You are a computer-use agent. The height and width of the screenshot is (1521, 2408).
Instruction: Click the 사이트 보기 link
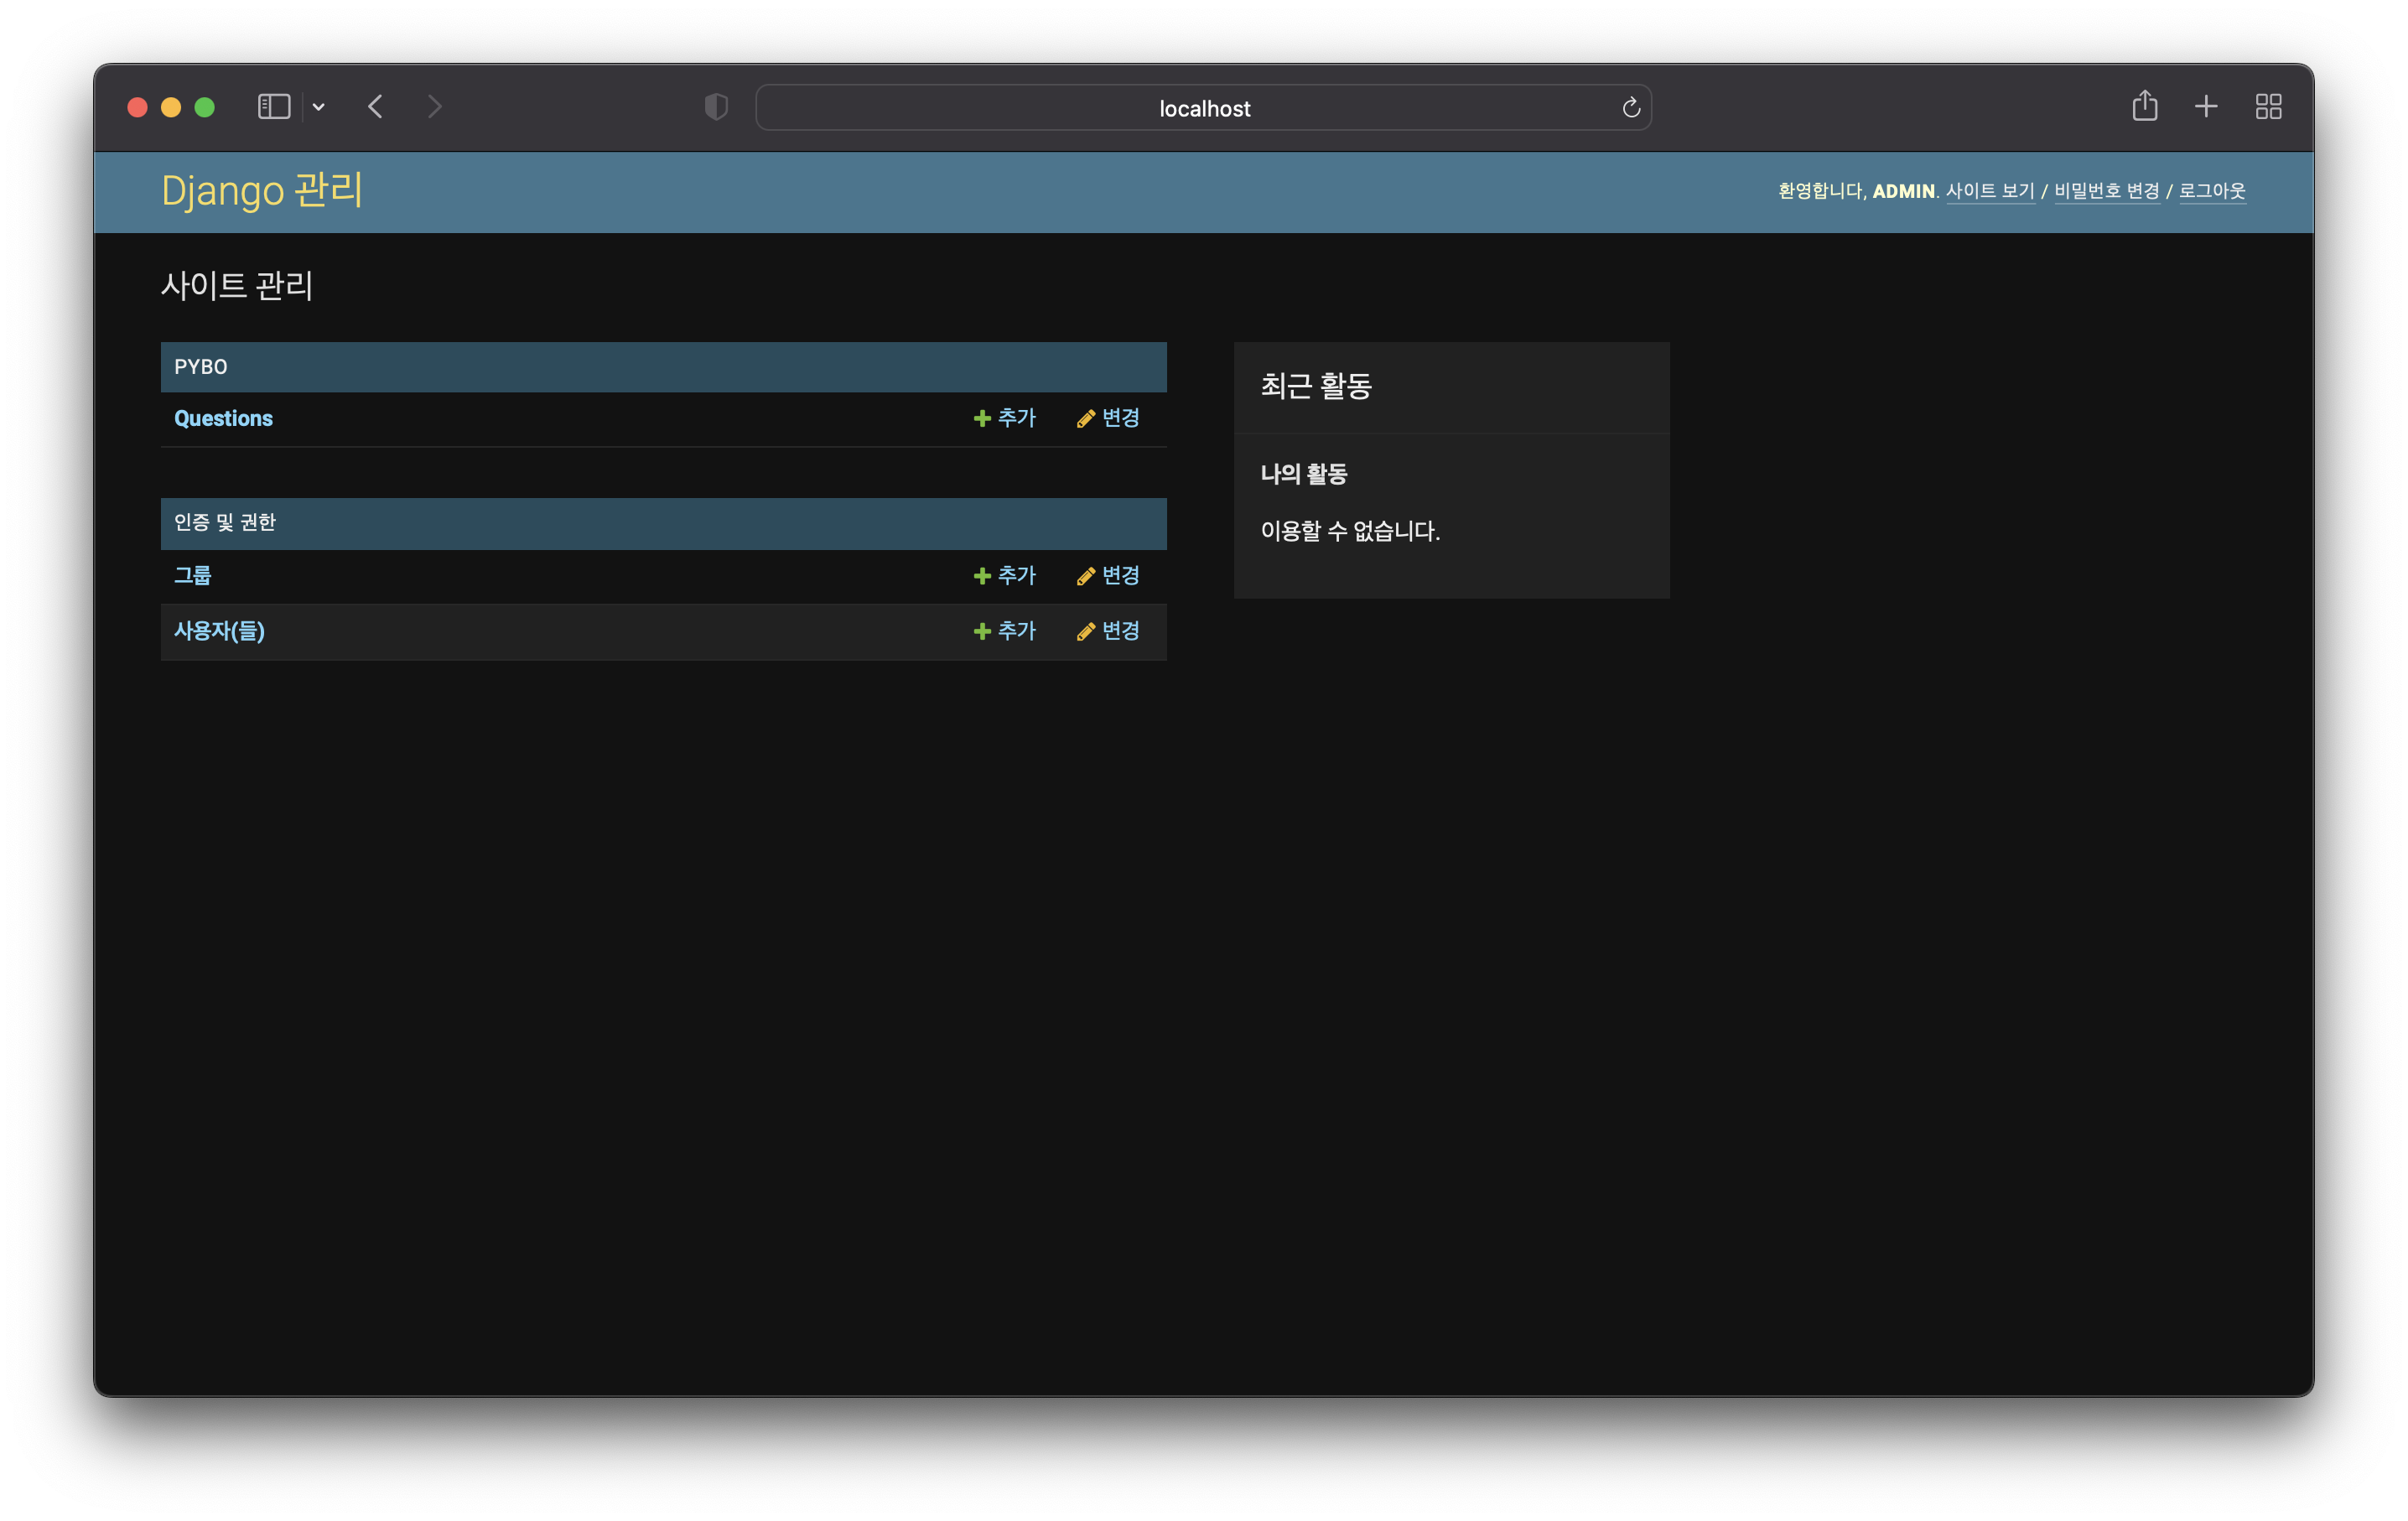1989,191
